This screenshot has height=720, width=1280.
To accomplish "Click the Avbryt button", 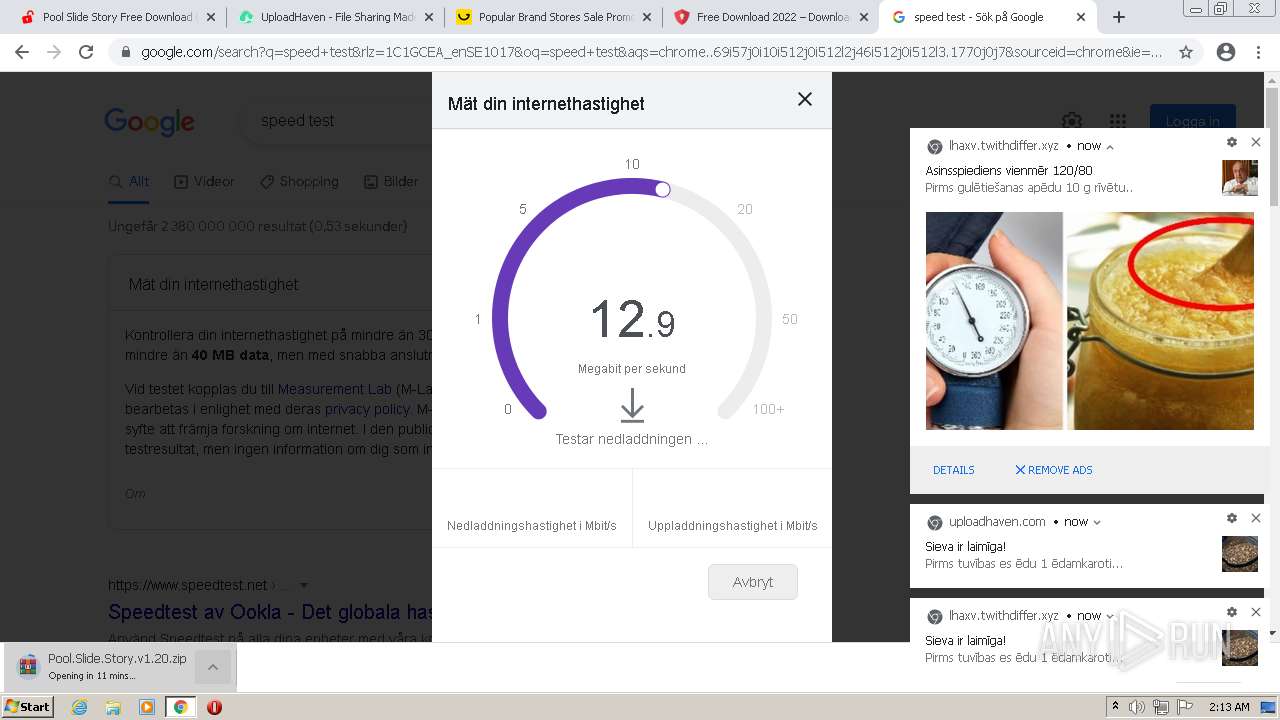I will point(753,582).
